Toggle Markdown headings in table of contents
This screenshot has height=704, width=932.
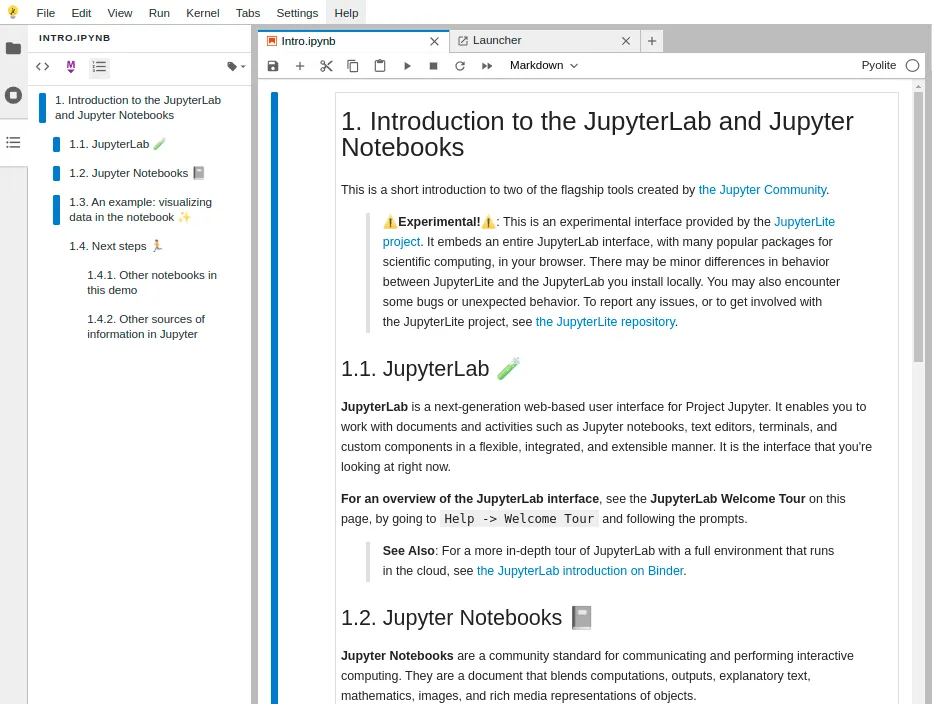coord(70,66)
